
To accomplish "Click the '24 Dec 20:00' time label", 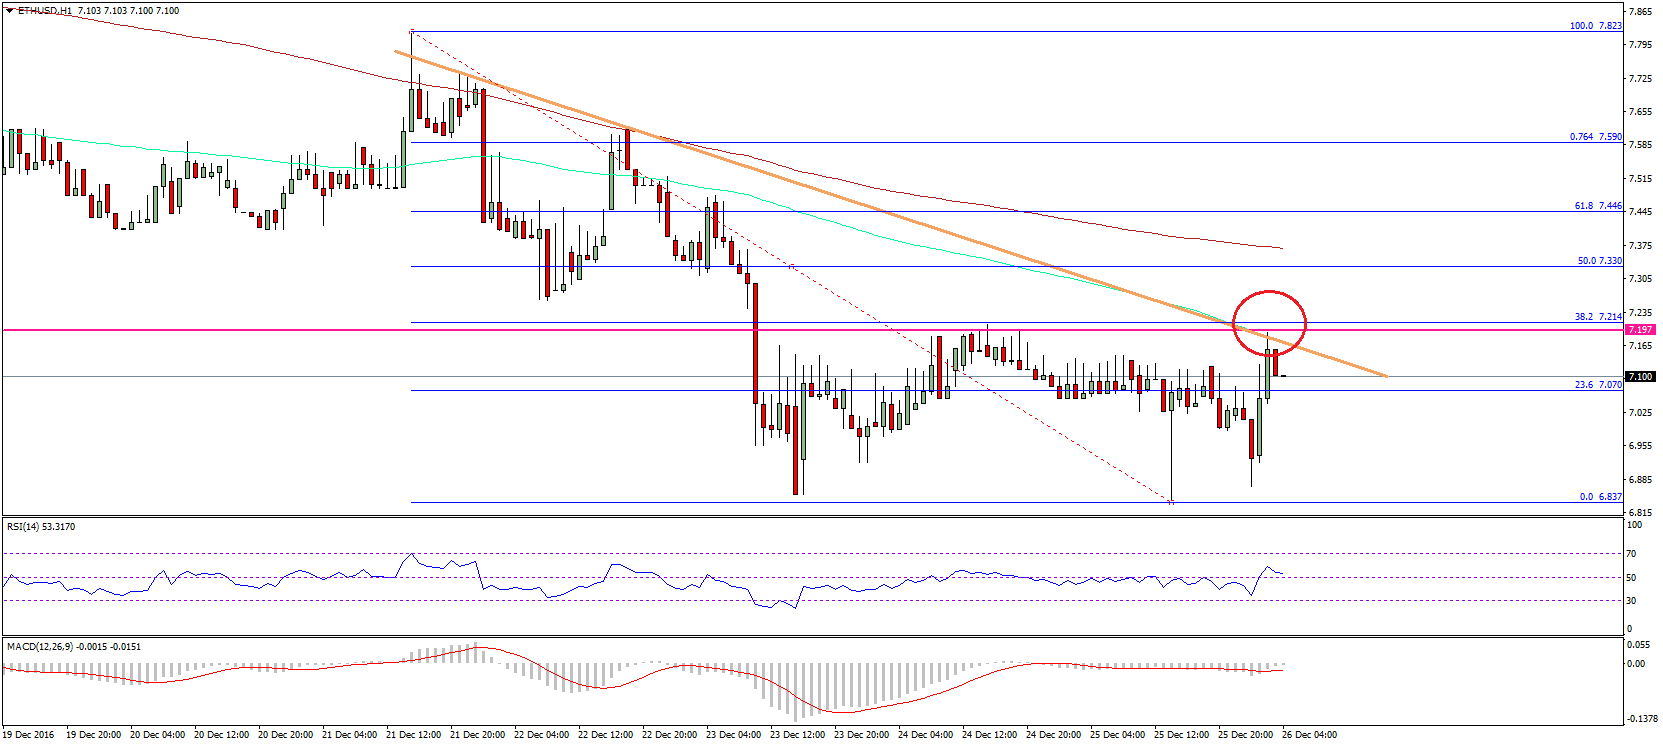I will coord(1054,735).
